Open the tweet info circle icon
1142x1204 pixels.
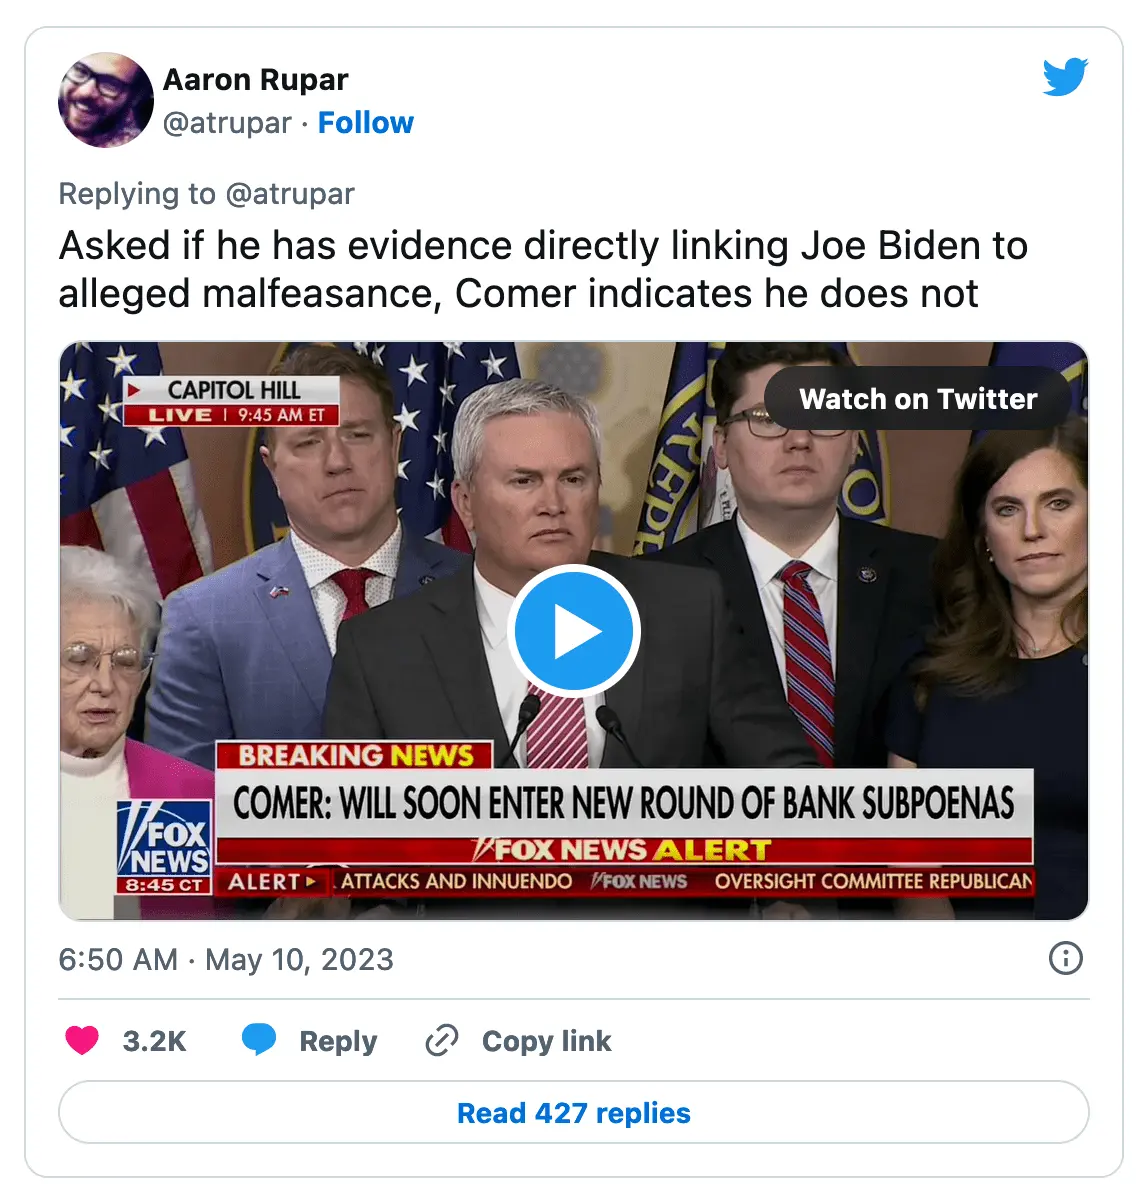point(1065,958)
